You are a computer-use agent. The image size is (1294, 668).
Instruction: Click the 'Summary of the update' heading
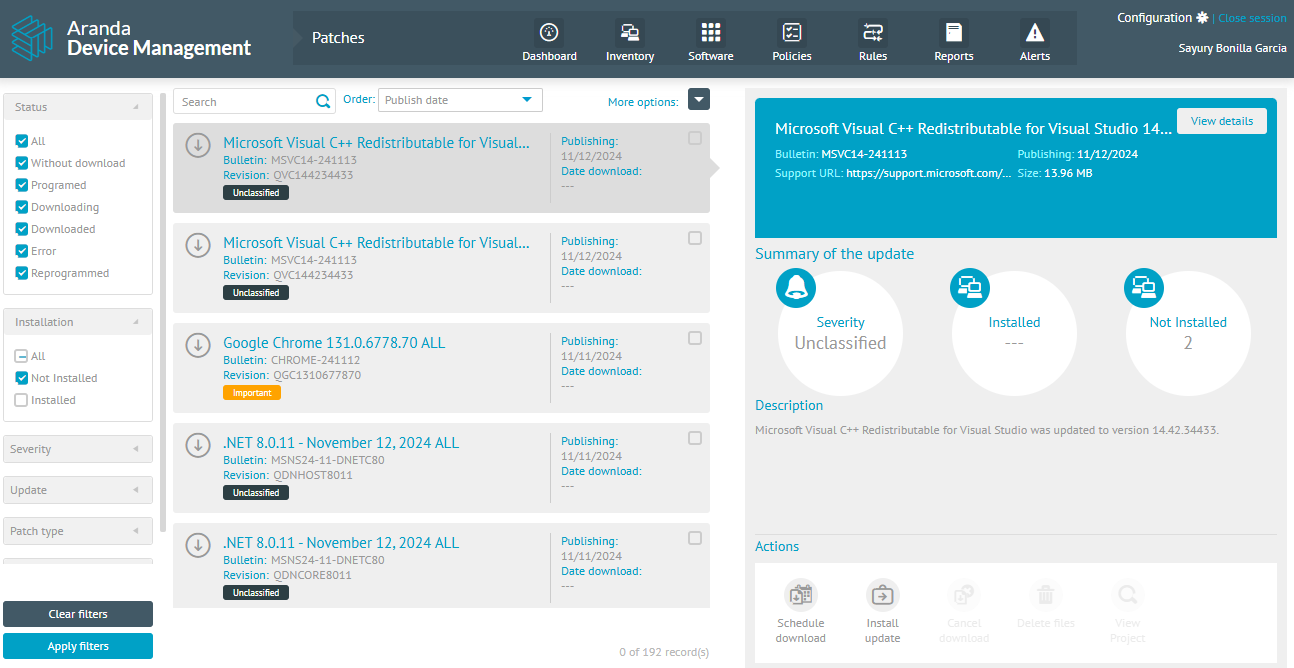tap(834, 254)
